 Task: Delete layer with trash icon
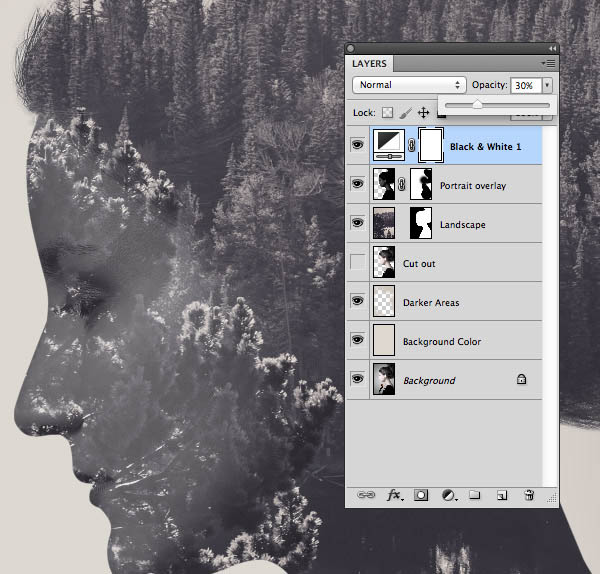click(529, 495)
